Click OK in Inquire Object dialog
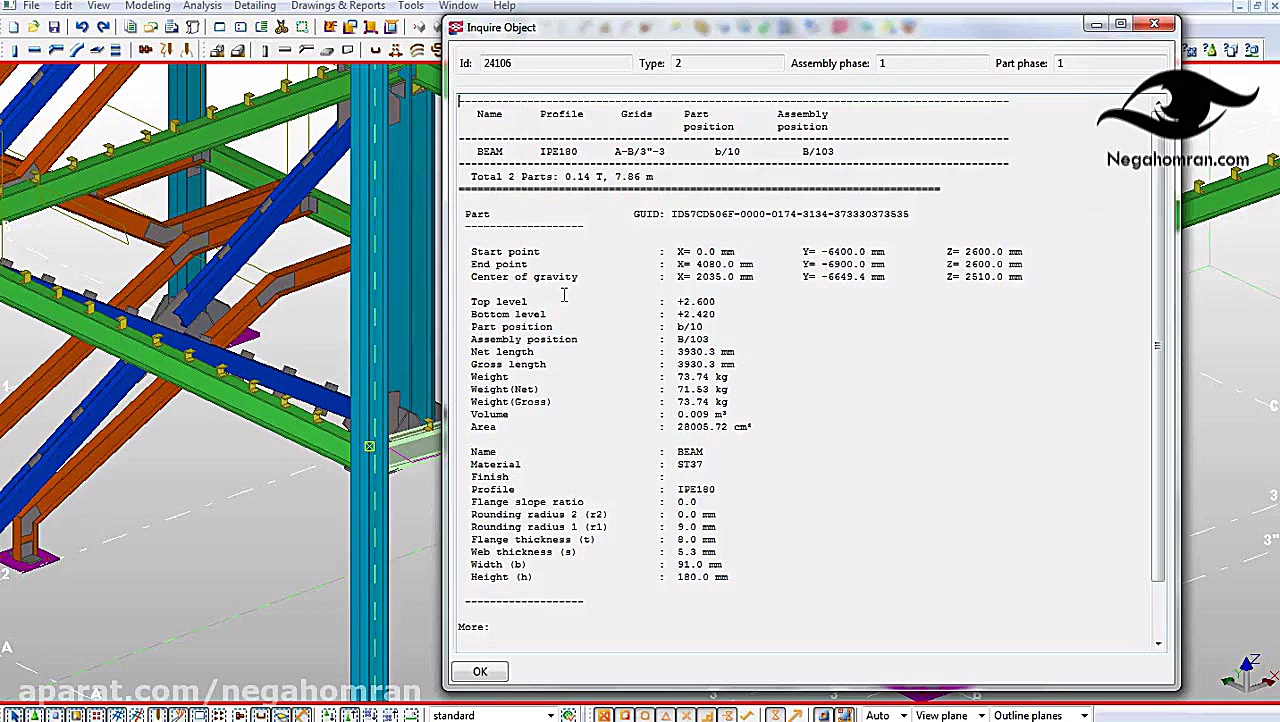1280x722 pixels. (480, 672)
